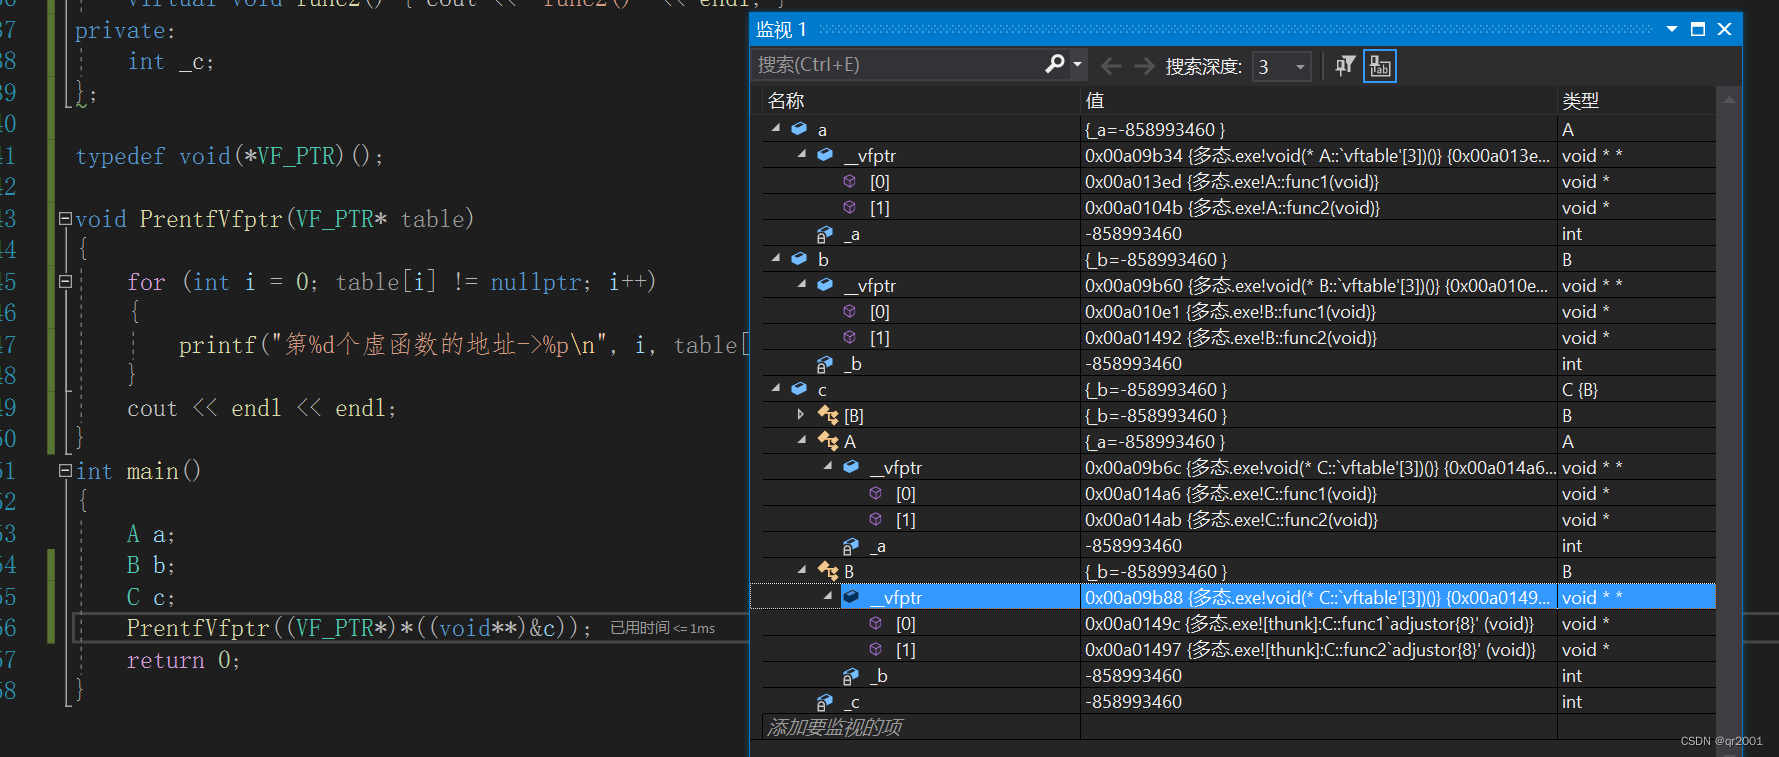Screen dimensions: 1779x757
Task: Click the search back arrow
Action: click(1110, 66)
